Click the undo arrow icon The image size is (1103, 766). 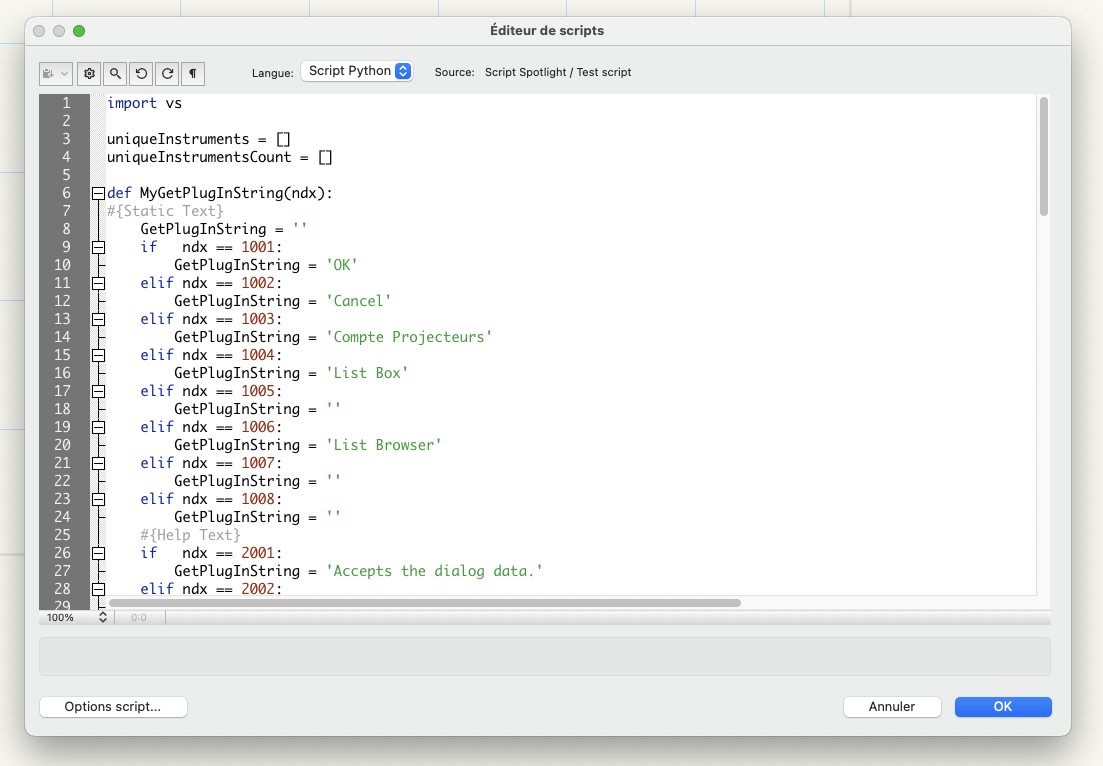(x=142, y=73)
